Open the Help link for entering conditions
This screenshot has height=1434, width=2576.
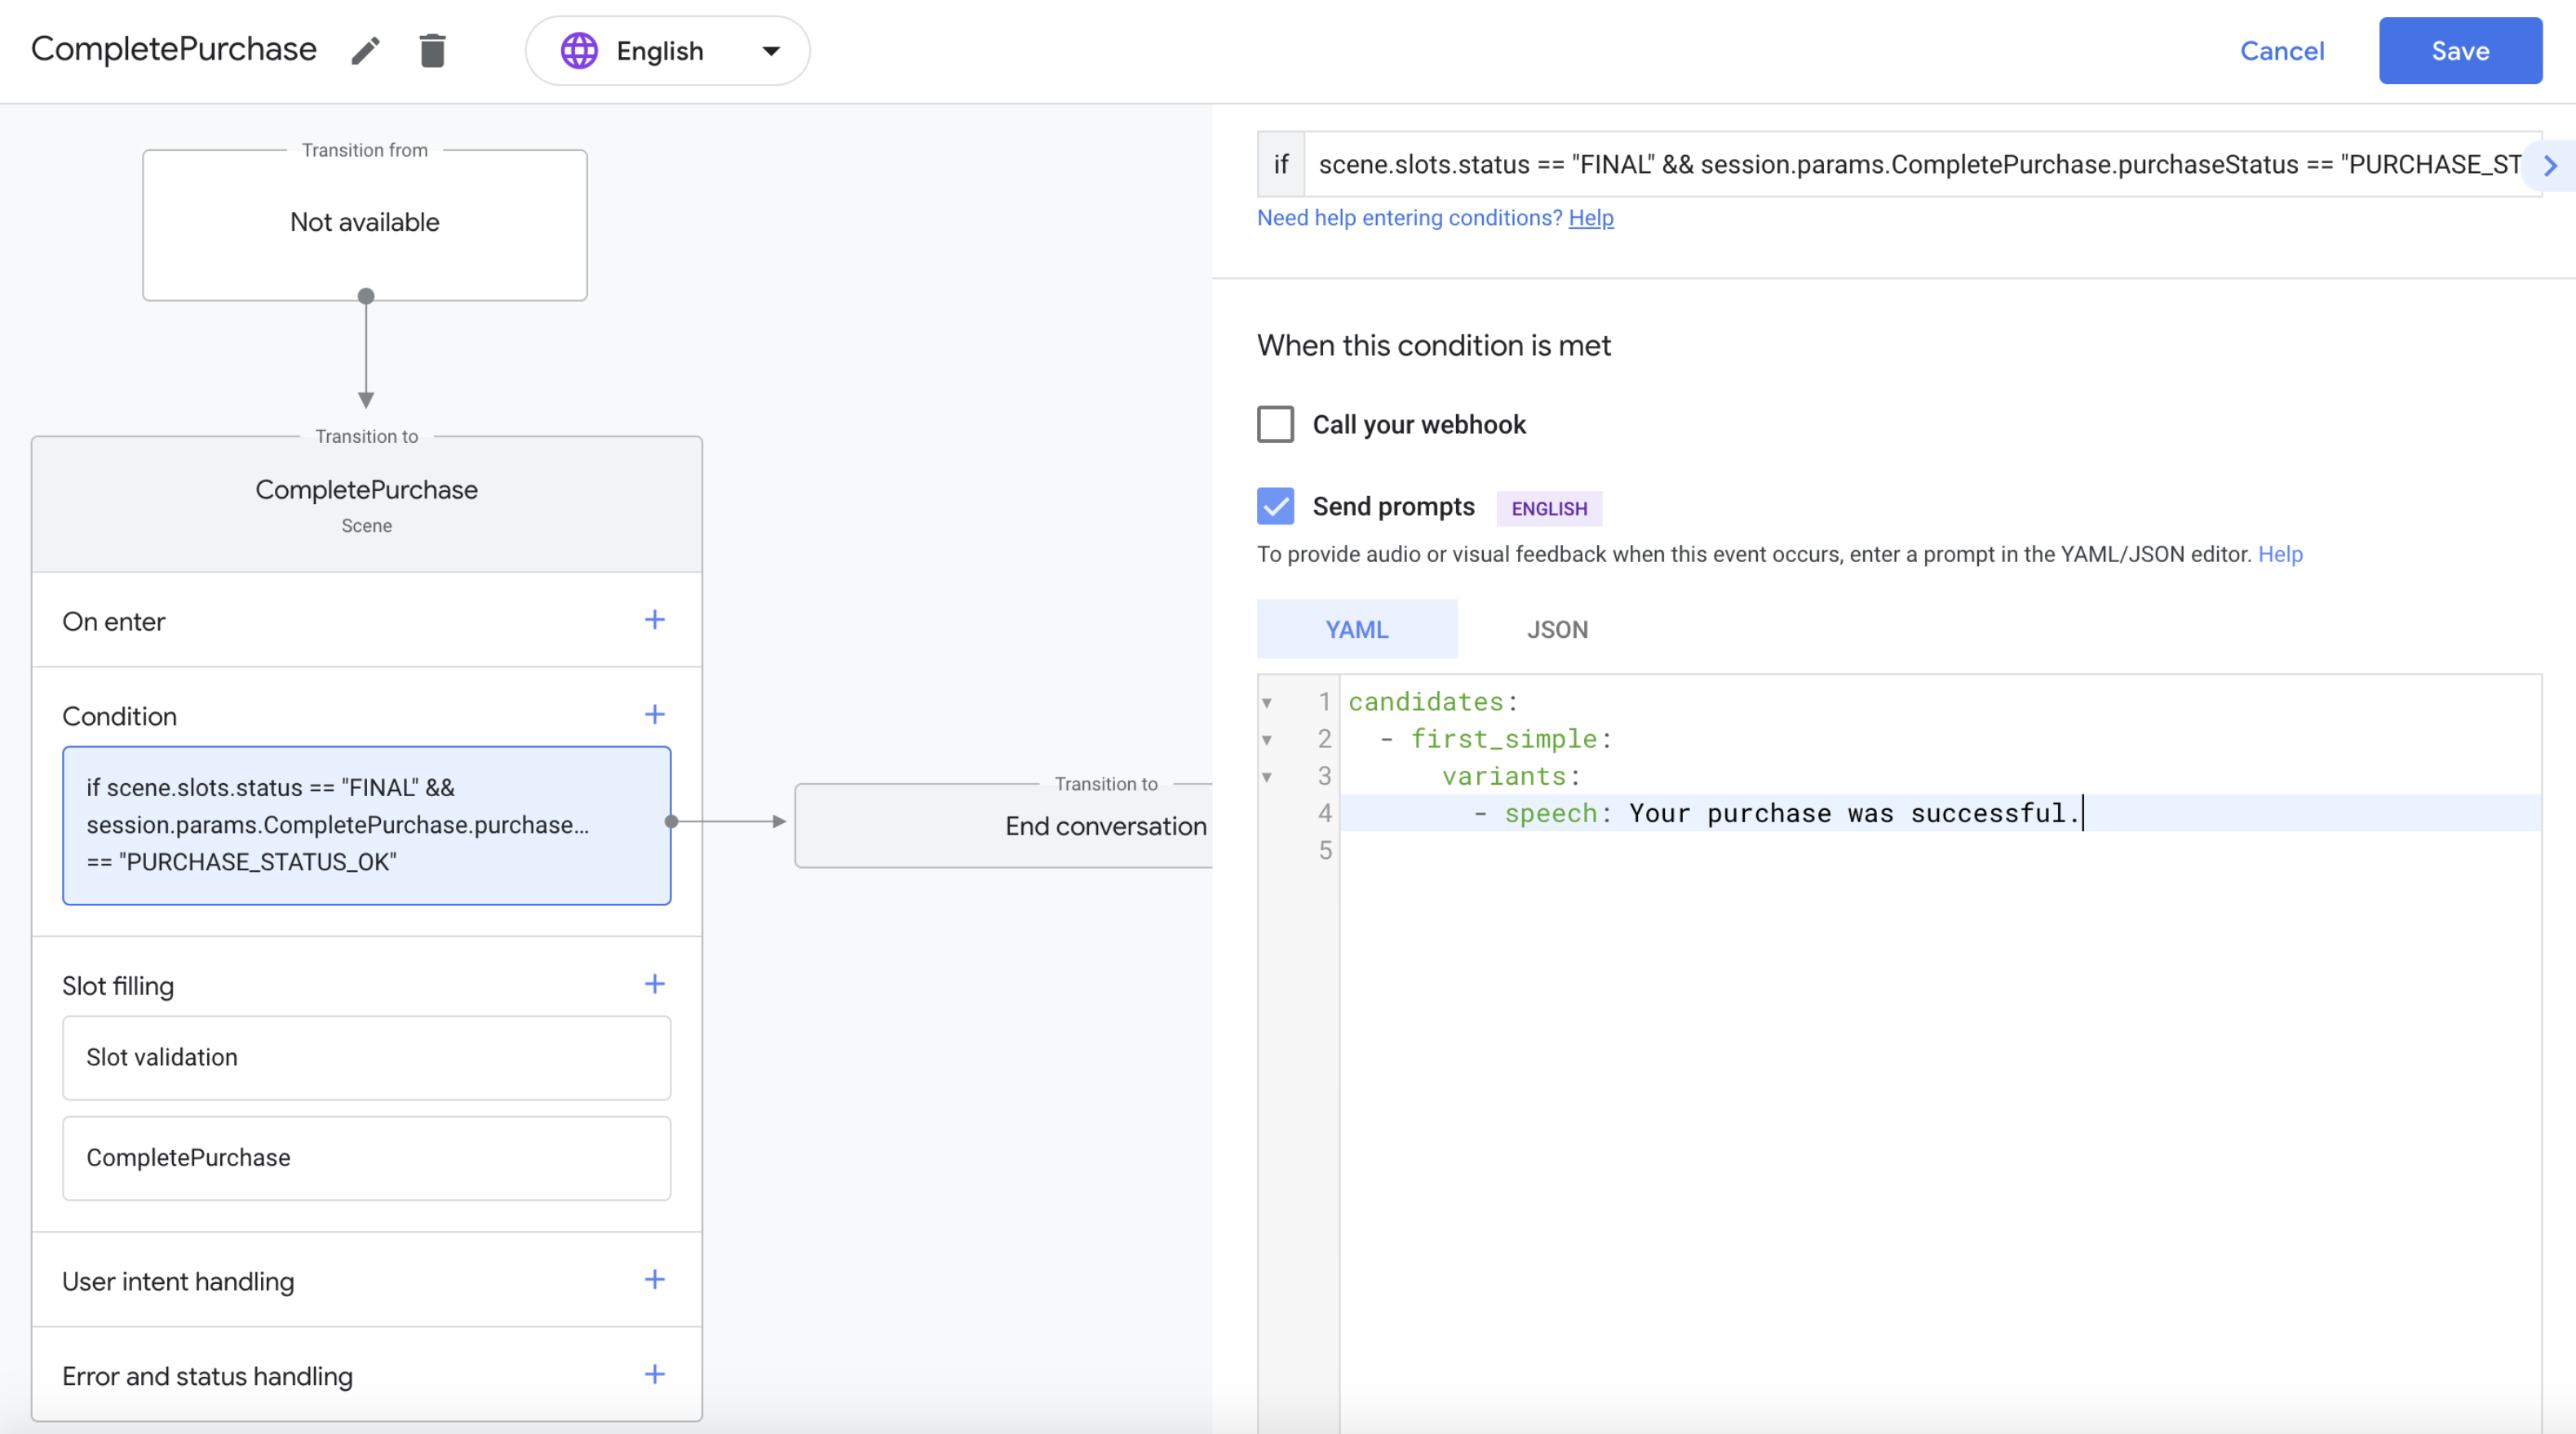pos(1590,218)
